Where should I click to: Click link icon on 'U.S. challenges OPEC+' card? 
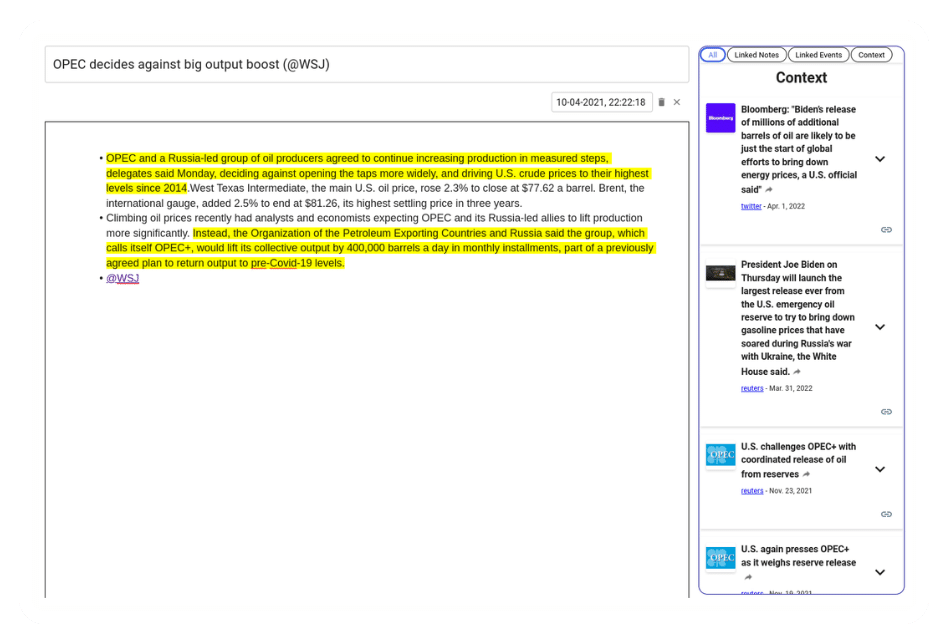(x=886, y=514)
